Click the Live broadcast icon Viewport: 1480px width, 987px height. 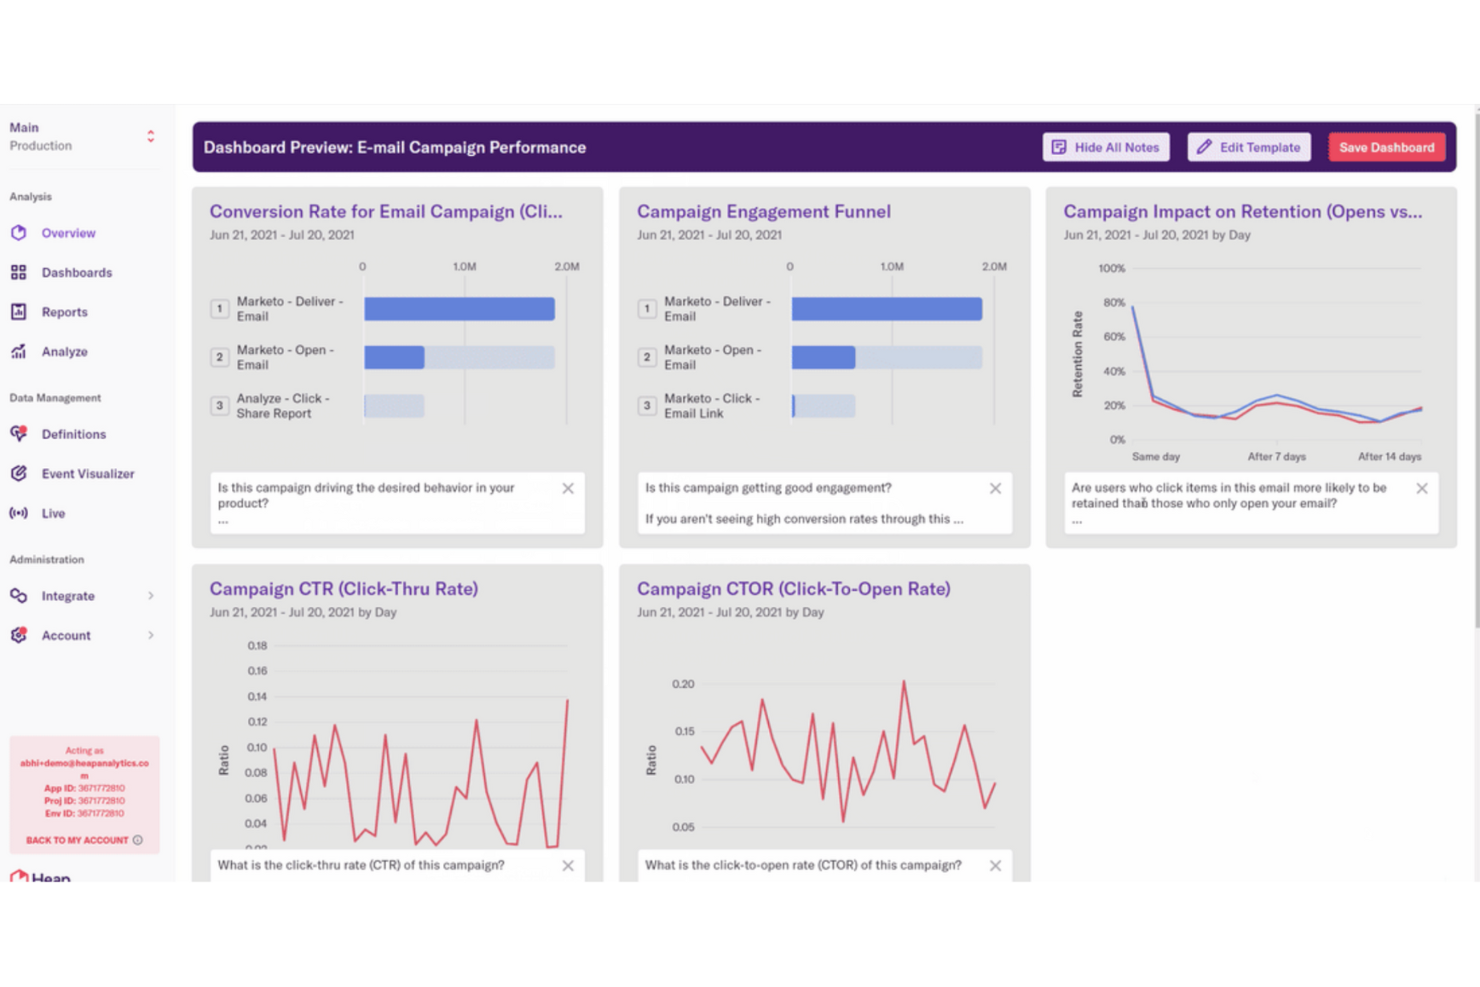pos(19,513)
